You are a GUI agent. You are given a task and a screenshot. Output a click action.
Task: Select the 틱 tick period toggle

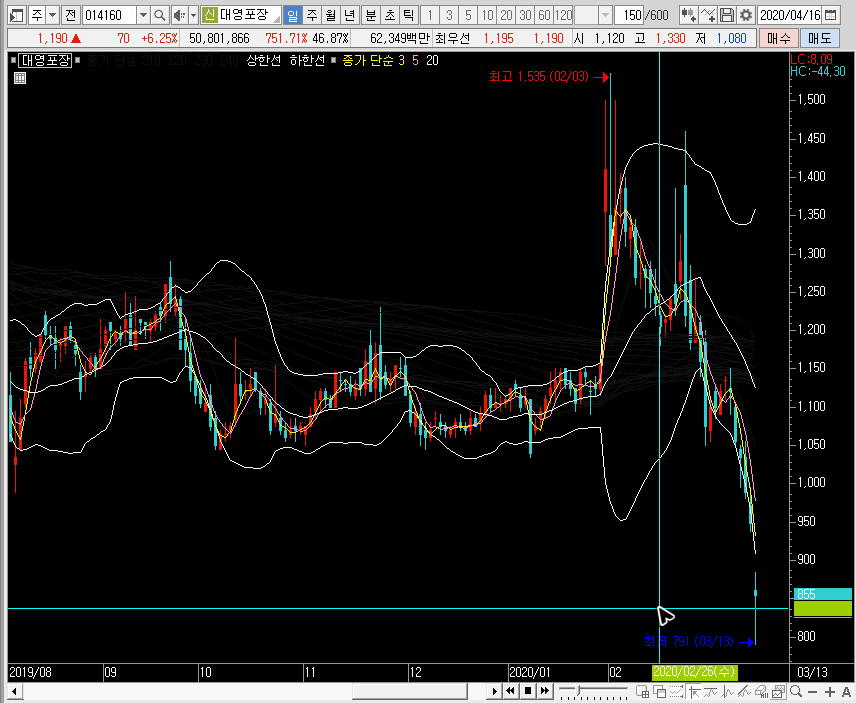(409, 15)
